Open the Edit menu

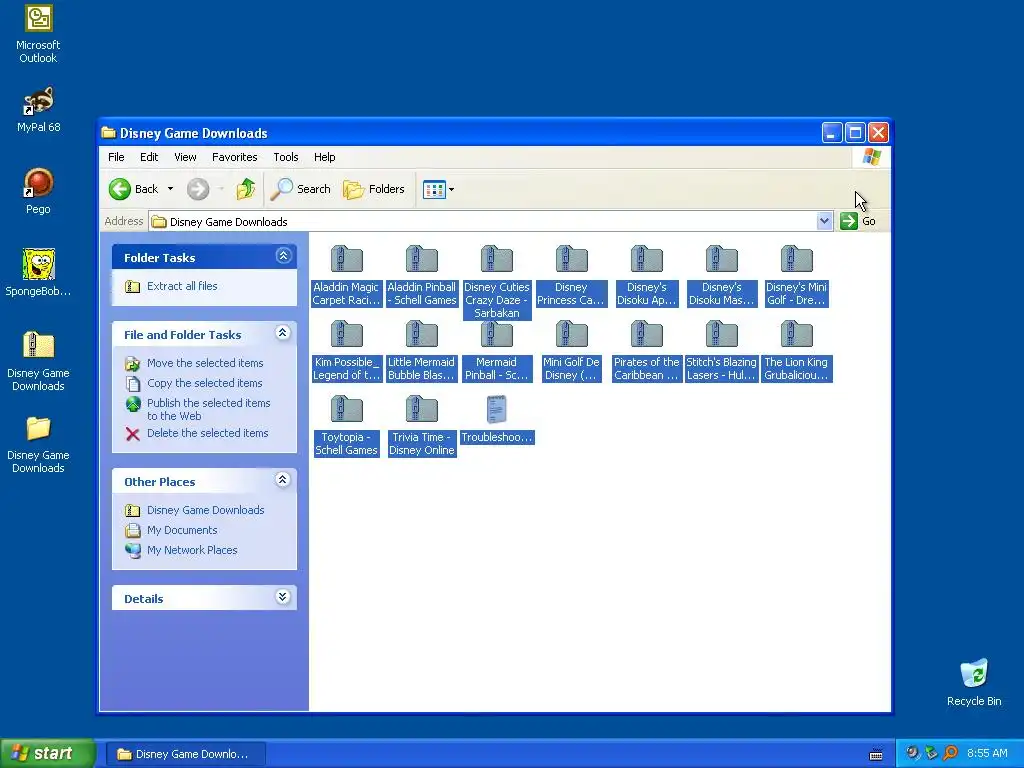149,157
